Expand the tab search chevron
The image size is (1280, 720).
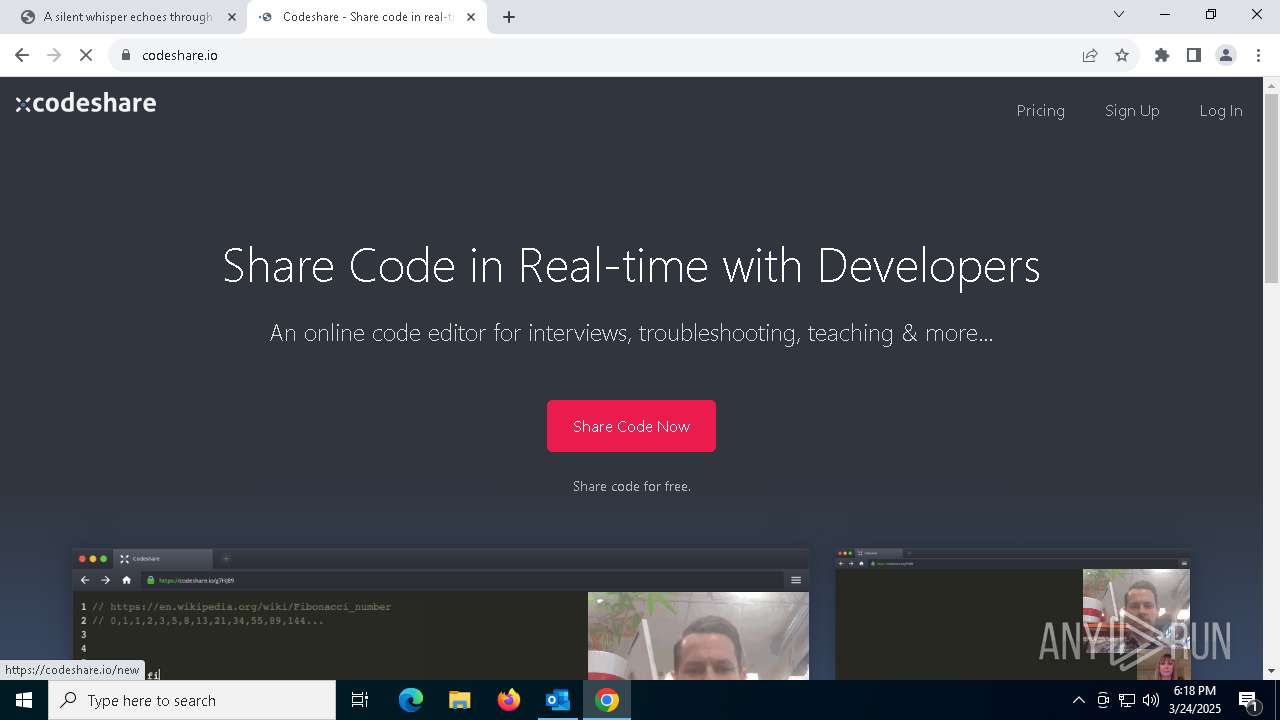1119,14
